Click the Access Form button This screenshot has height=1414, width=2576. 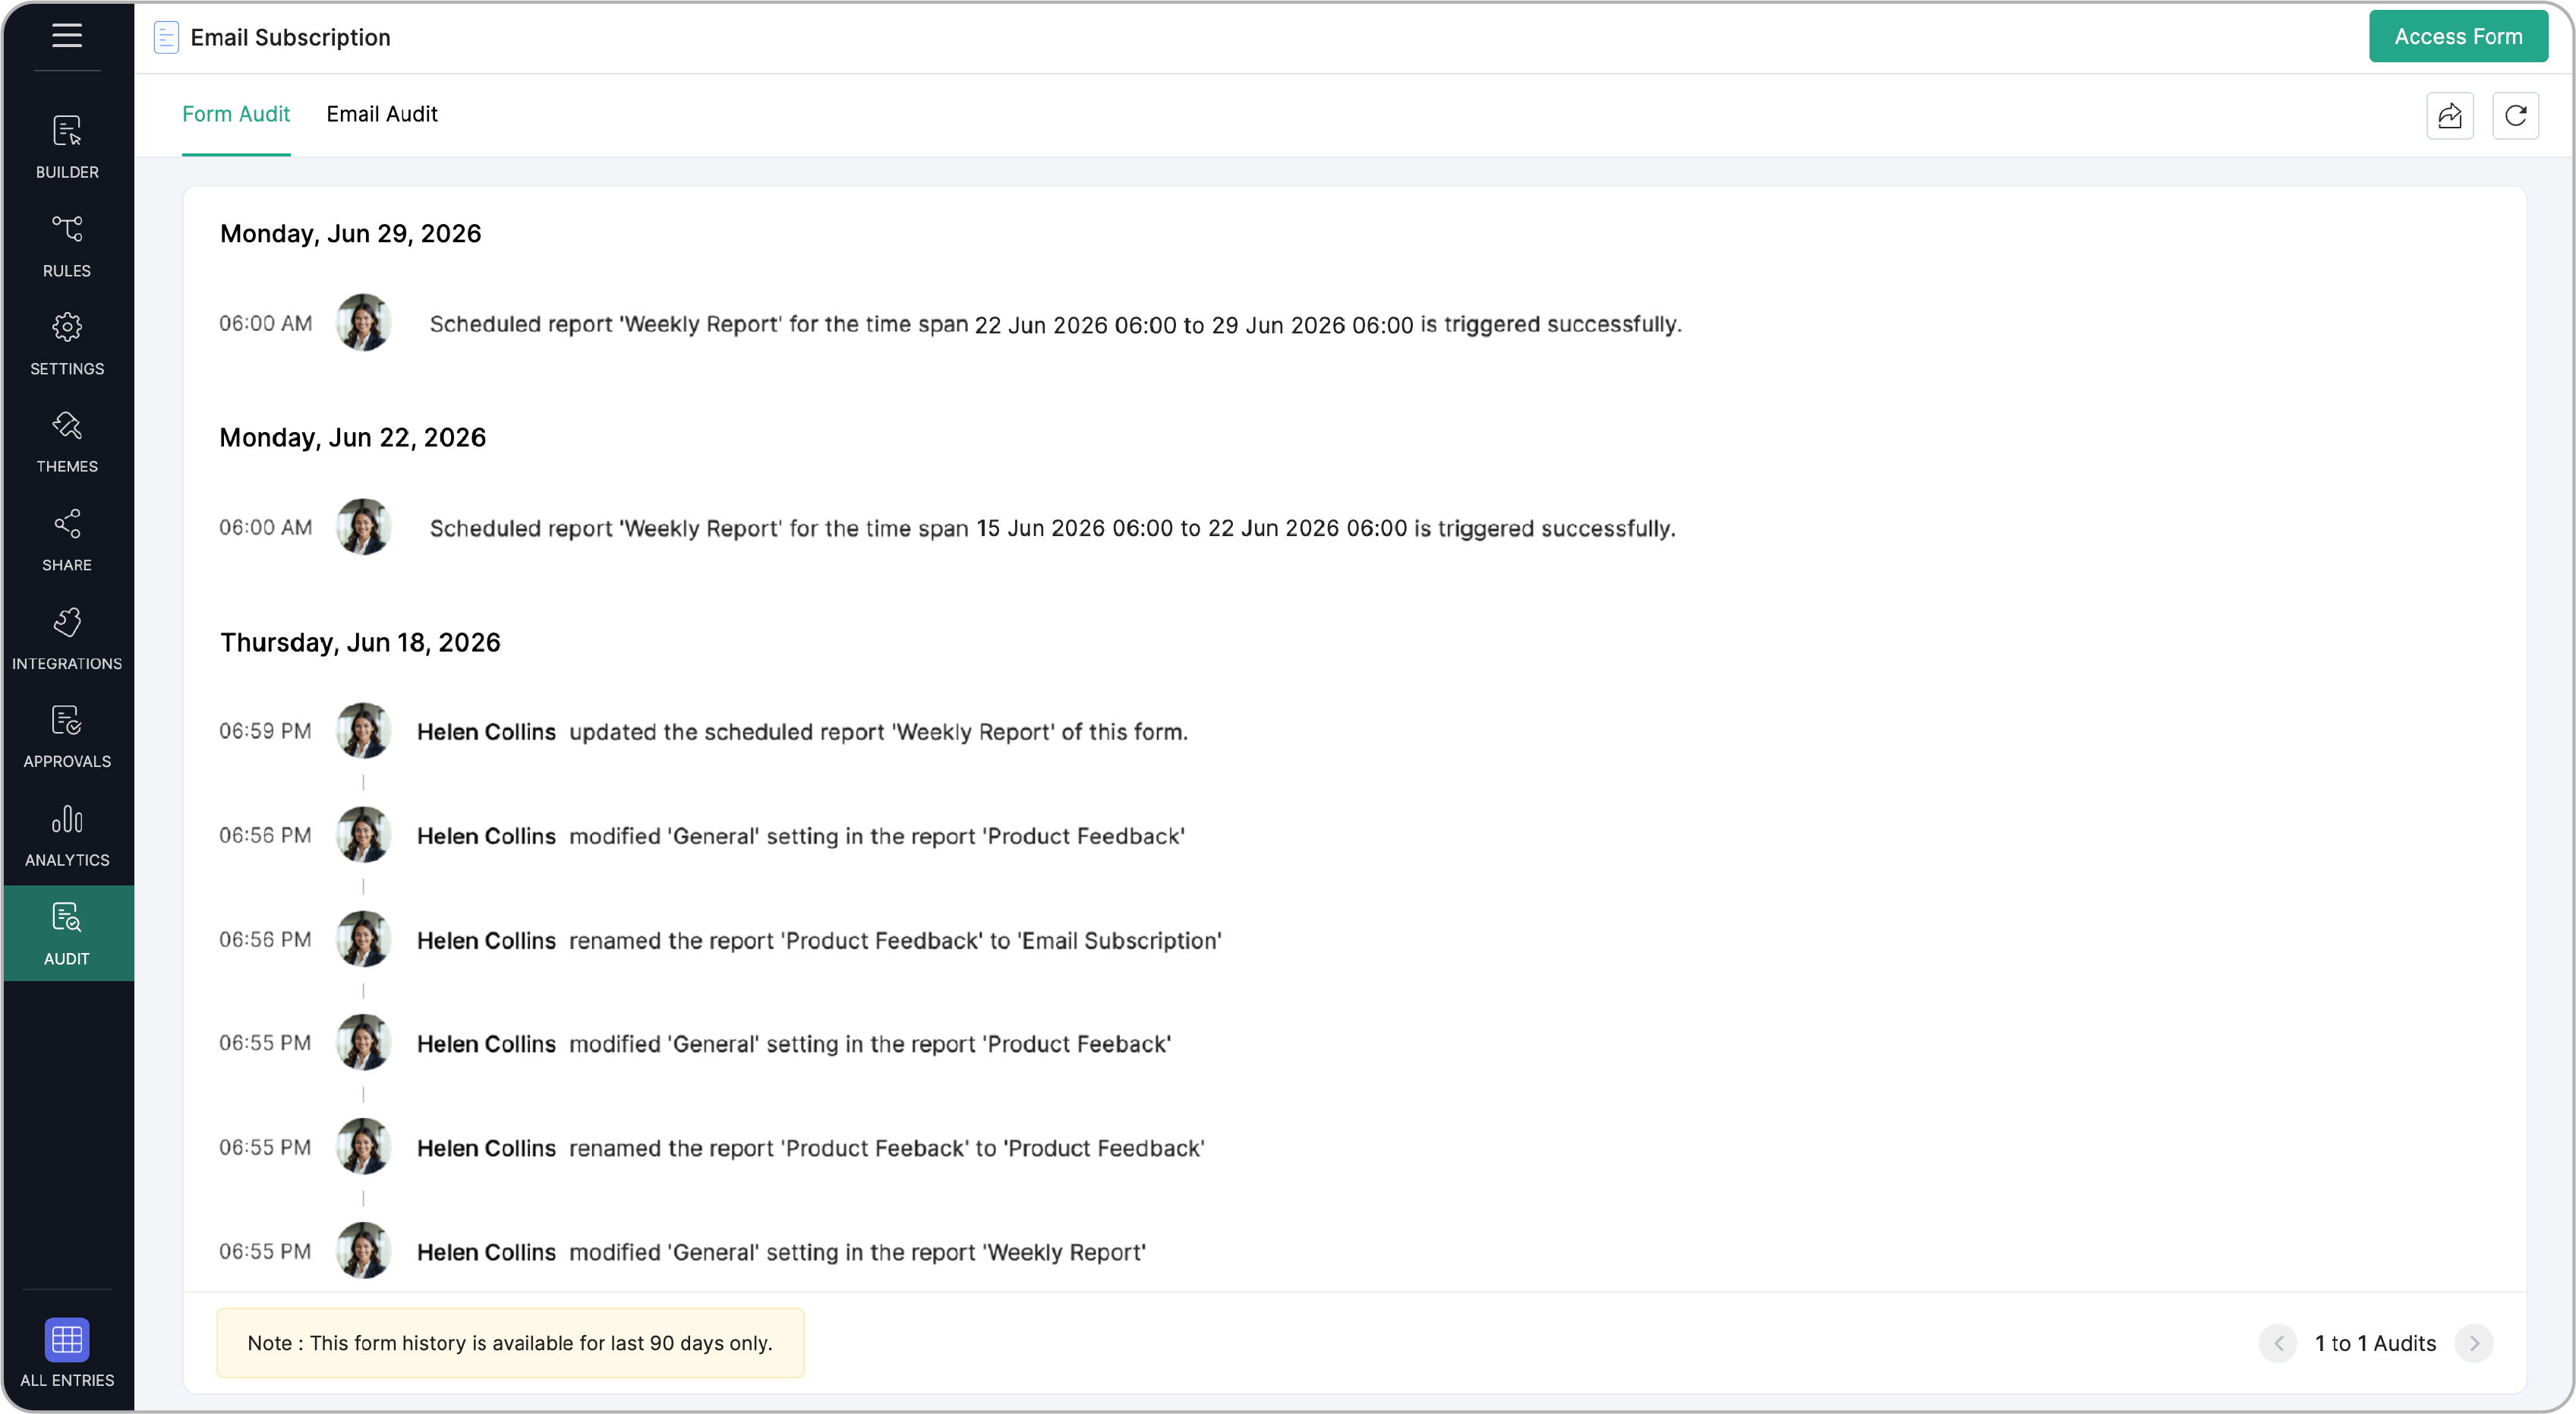(2457, 37)
